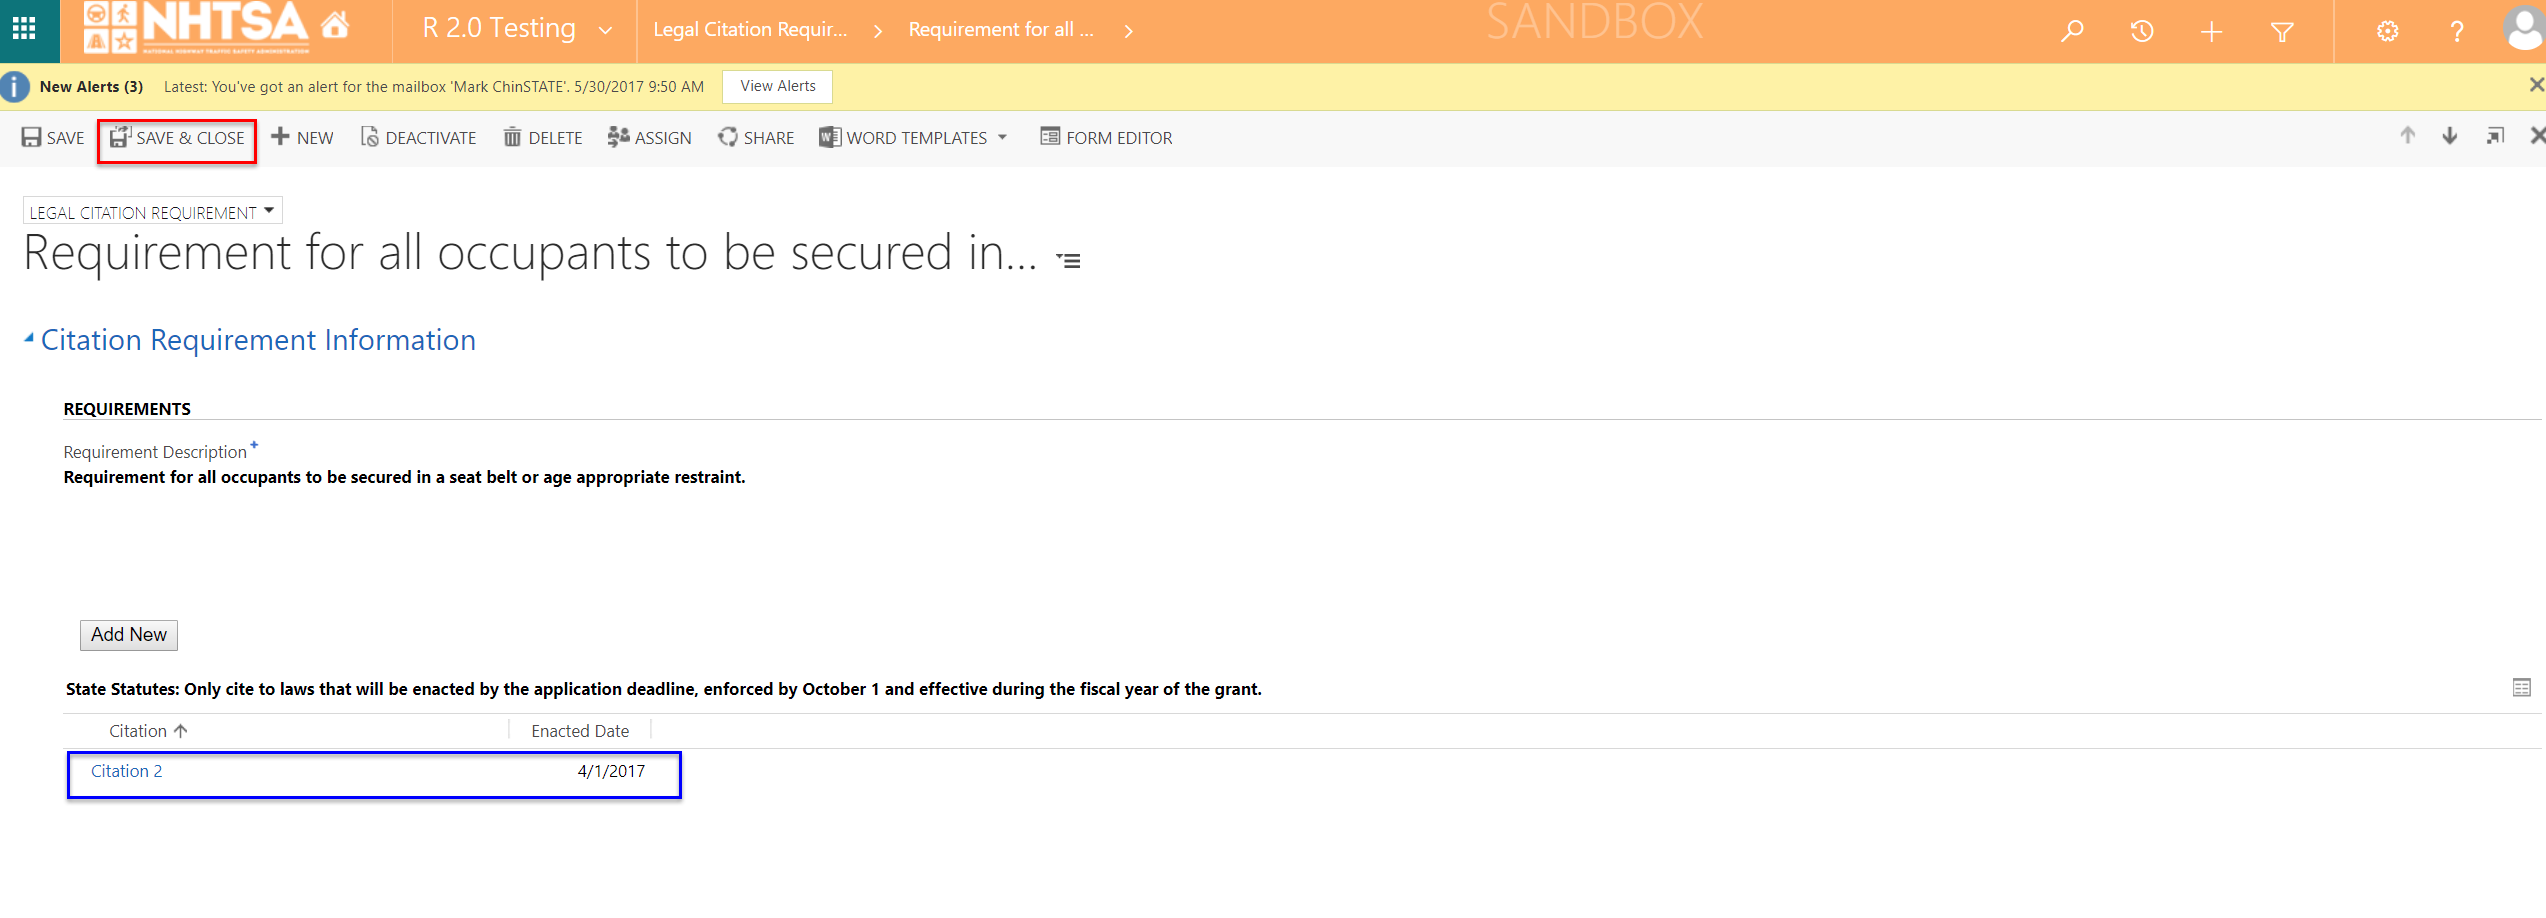
Task: Click Legal Citation Requir... breadcrumb item
Action: tap(750, 30)
